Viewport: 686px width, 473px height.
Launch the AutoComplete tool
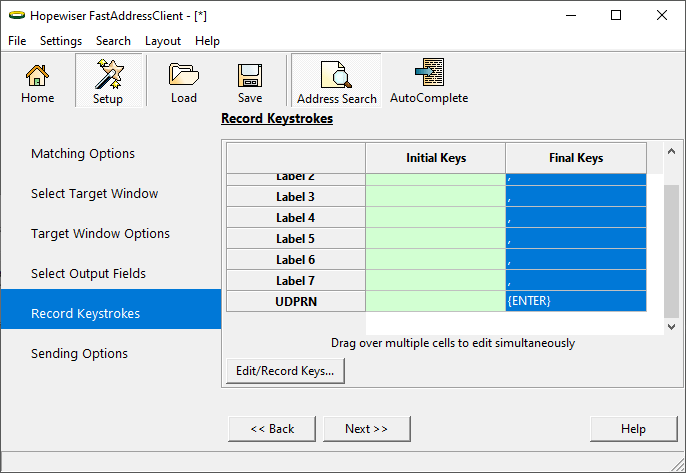tap(429, 81)
